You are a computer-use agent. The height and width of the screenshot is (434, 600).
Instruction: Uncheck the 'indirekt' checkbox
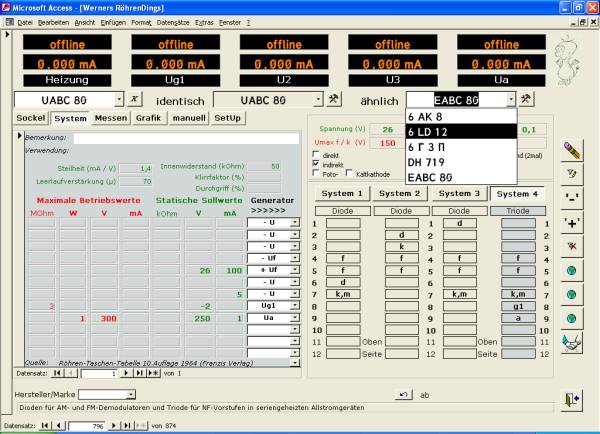click(316, 164)
